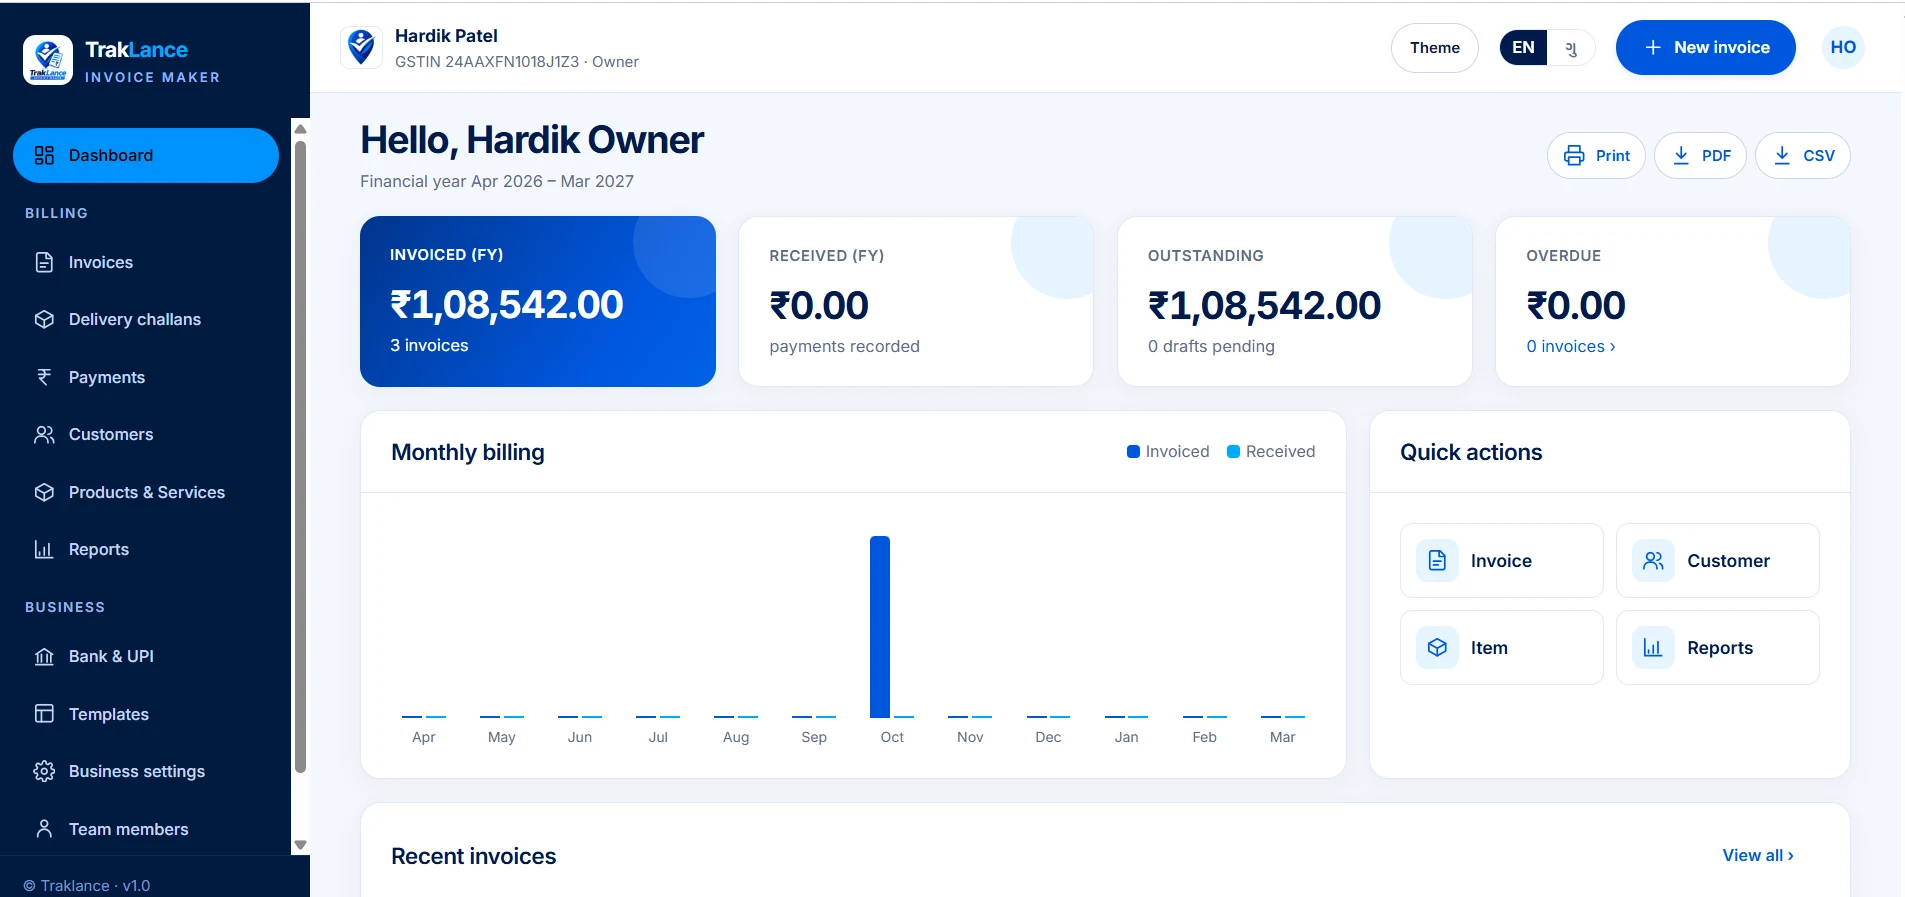
Task: Click the 'GSTIN 24AAXFN1018J1Z3 · Owner' text
Action: point(517,62)
